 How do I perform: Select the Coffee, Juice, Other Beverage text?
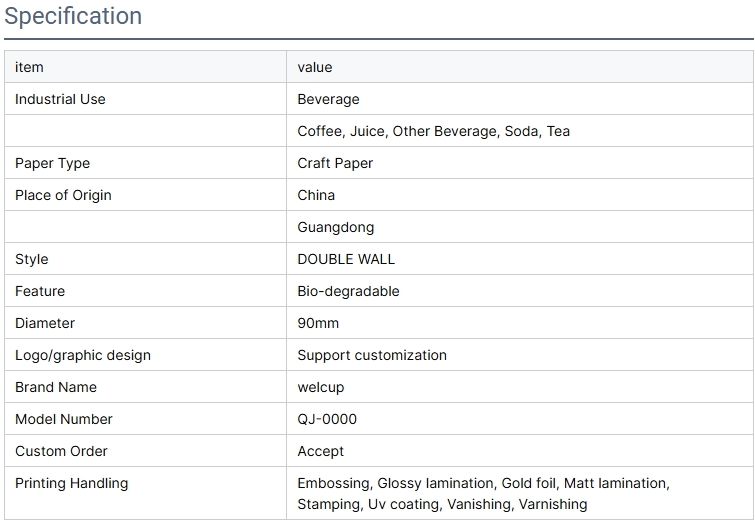click(x=397, y=131)
